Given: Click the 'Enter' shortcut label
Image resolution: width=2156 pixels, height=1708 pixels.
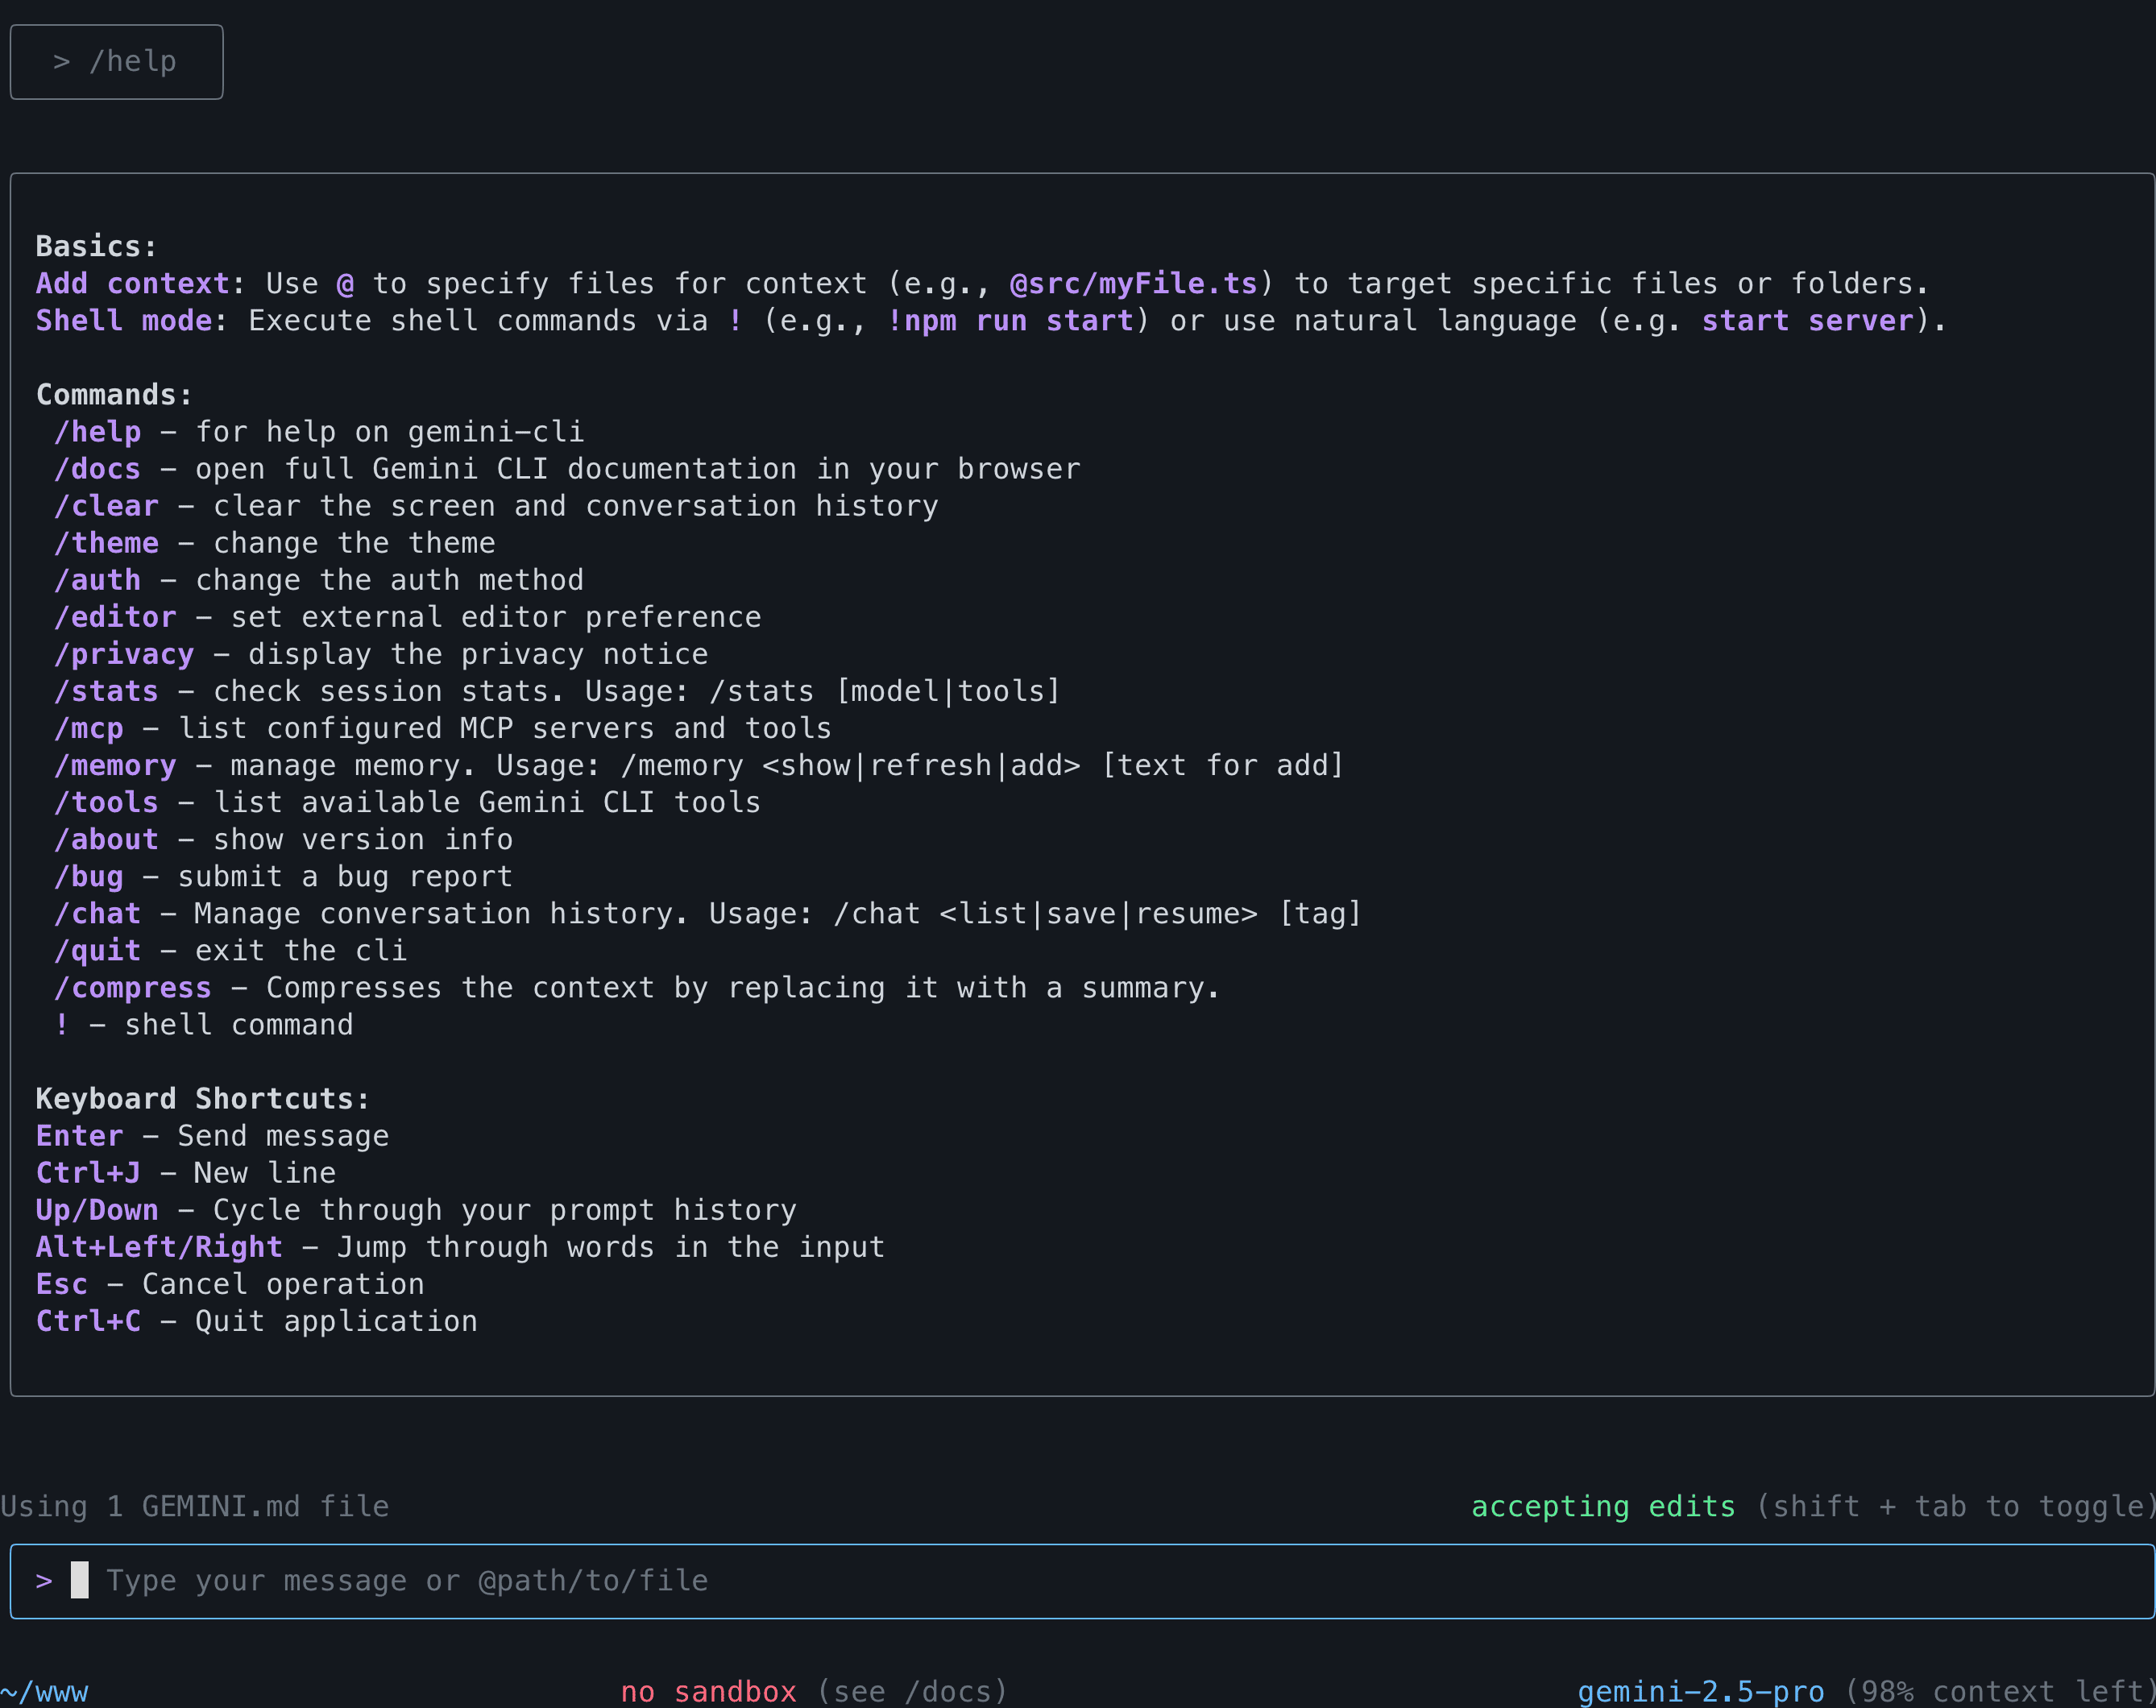Looking at the screenshot, I should tap(80, 1135).
